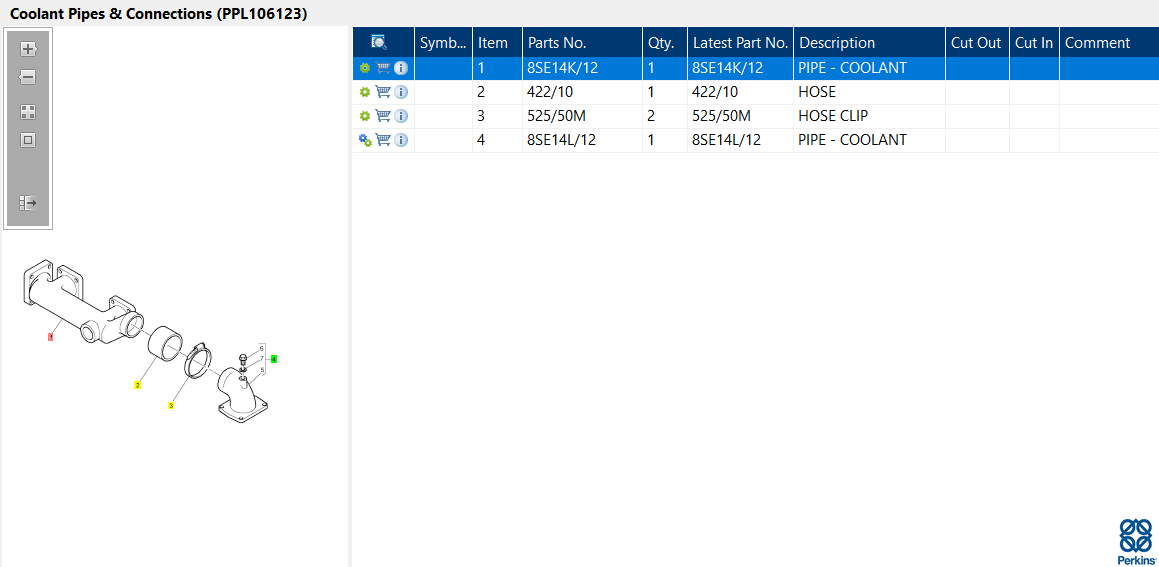
Task: Sort by Parts No. column header
Action: coord(582,43)
